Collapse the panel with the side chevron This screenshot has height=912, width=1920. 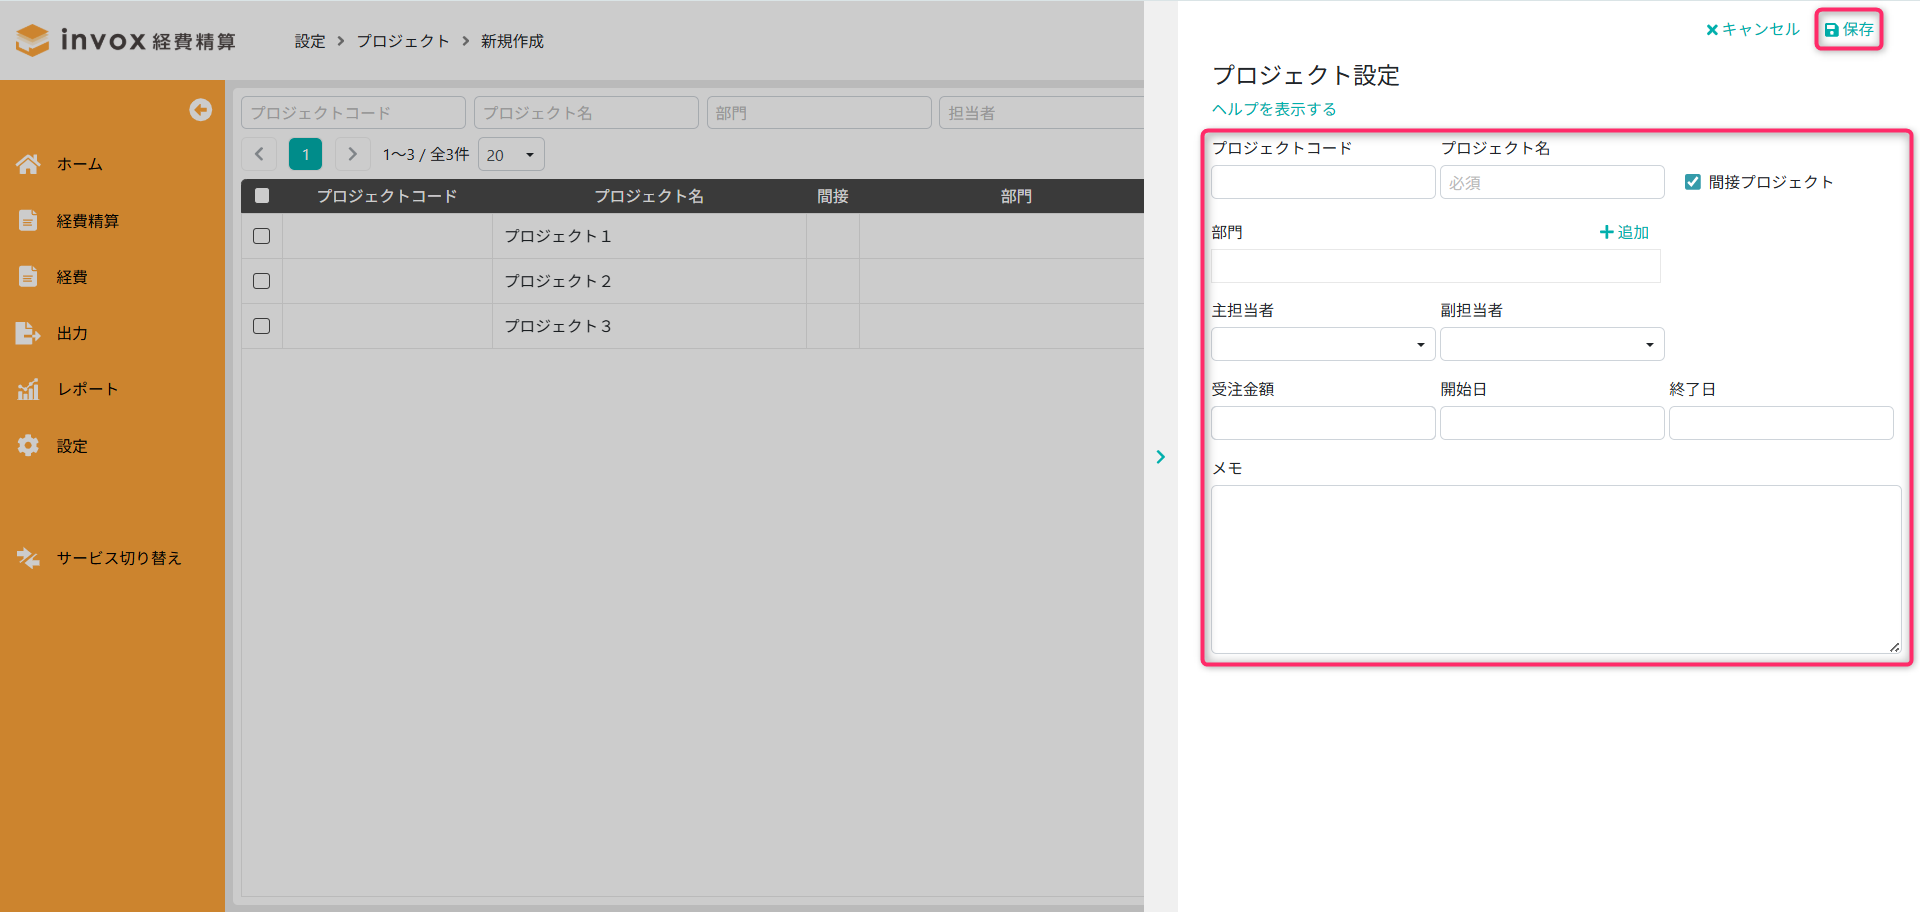click(1160, 457)
